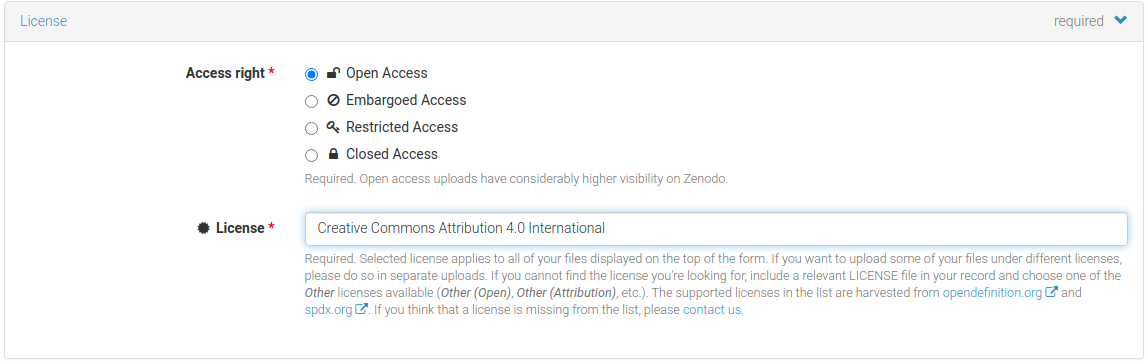Choose the Closed Access radio option
The height and width of the screenshot is (361, 1148).
[312, 155]
